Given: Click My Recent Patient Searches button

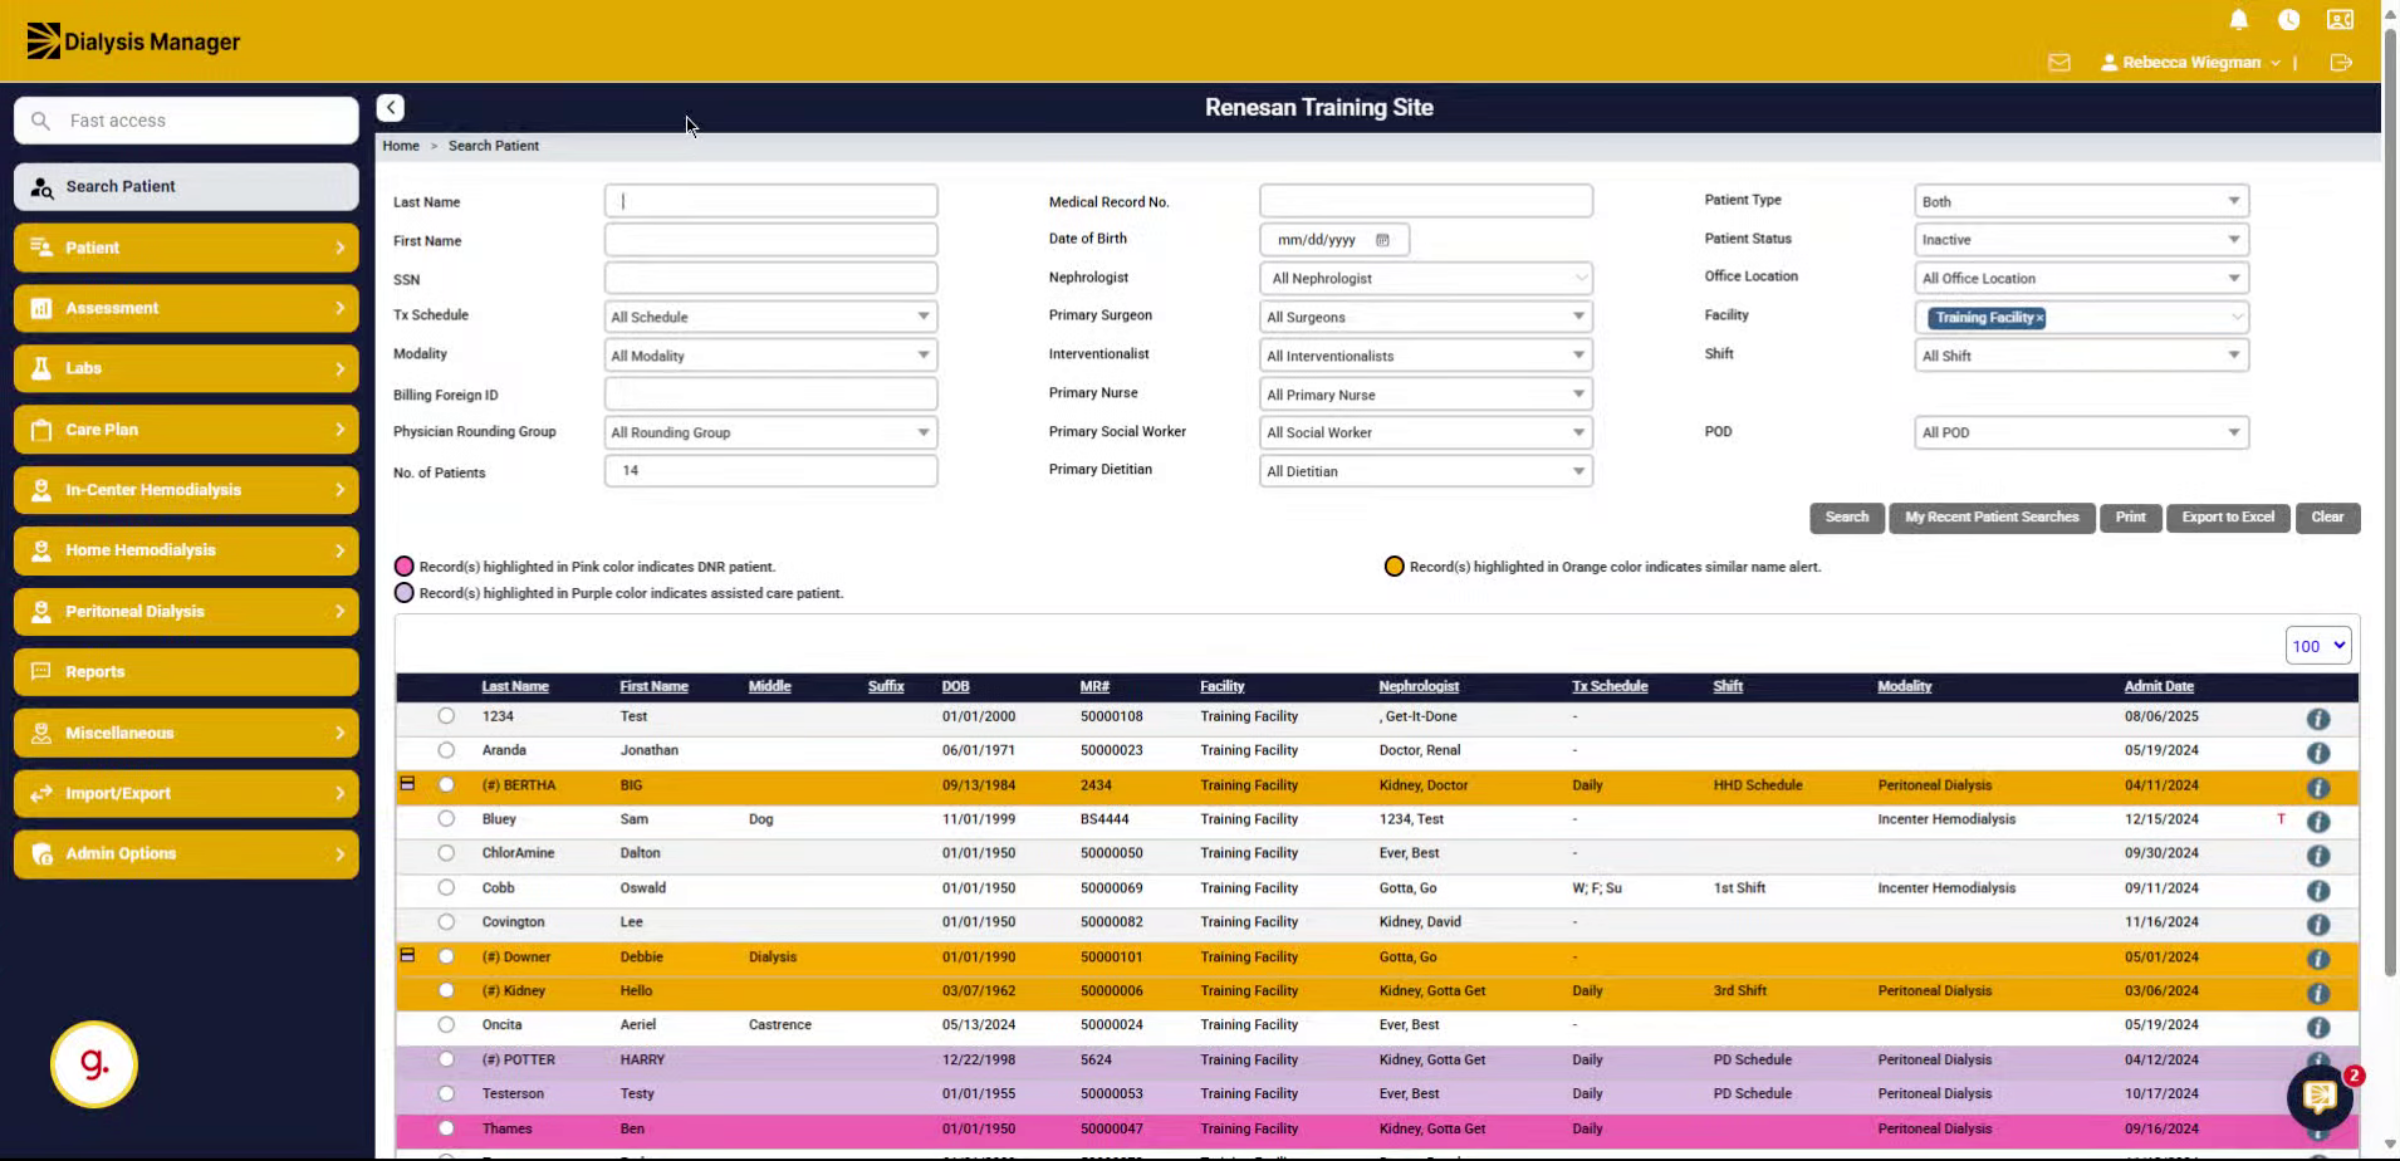Looking at the screenshot, I should [1991, 517].
